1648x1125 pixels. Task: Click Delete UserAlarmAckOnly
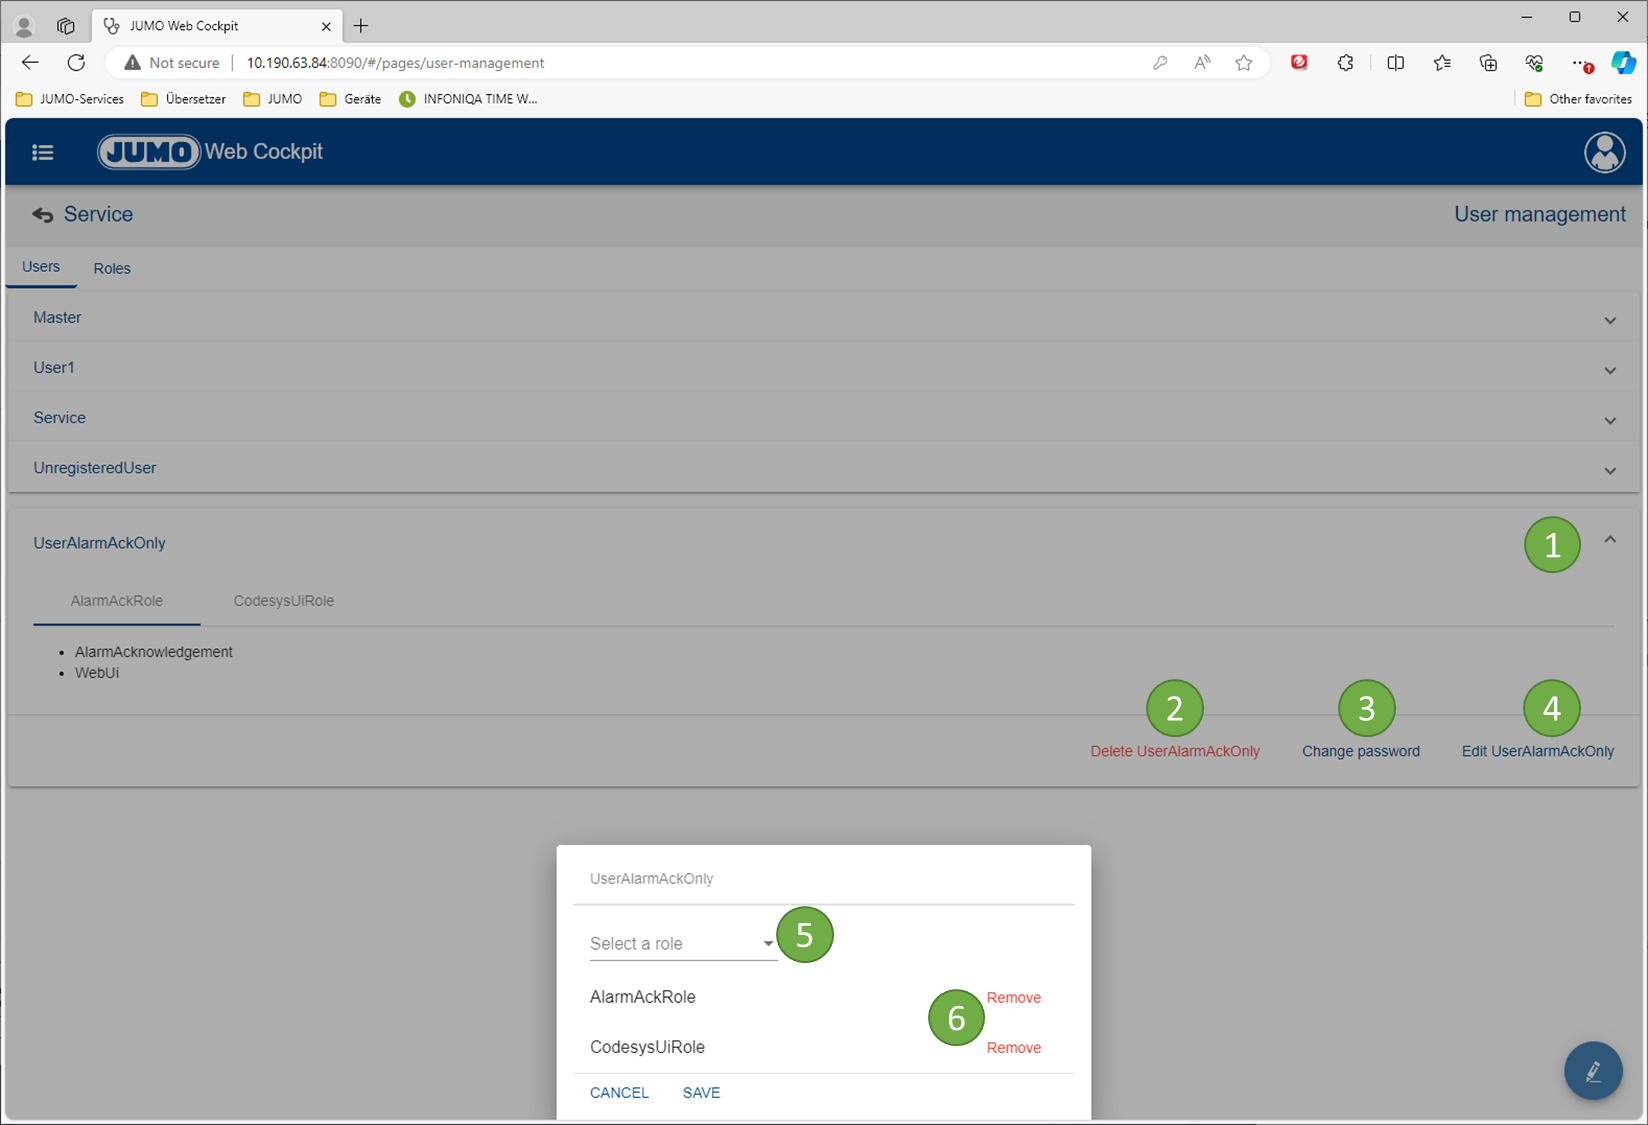[1175, 751]
